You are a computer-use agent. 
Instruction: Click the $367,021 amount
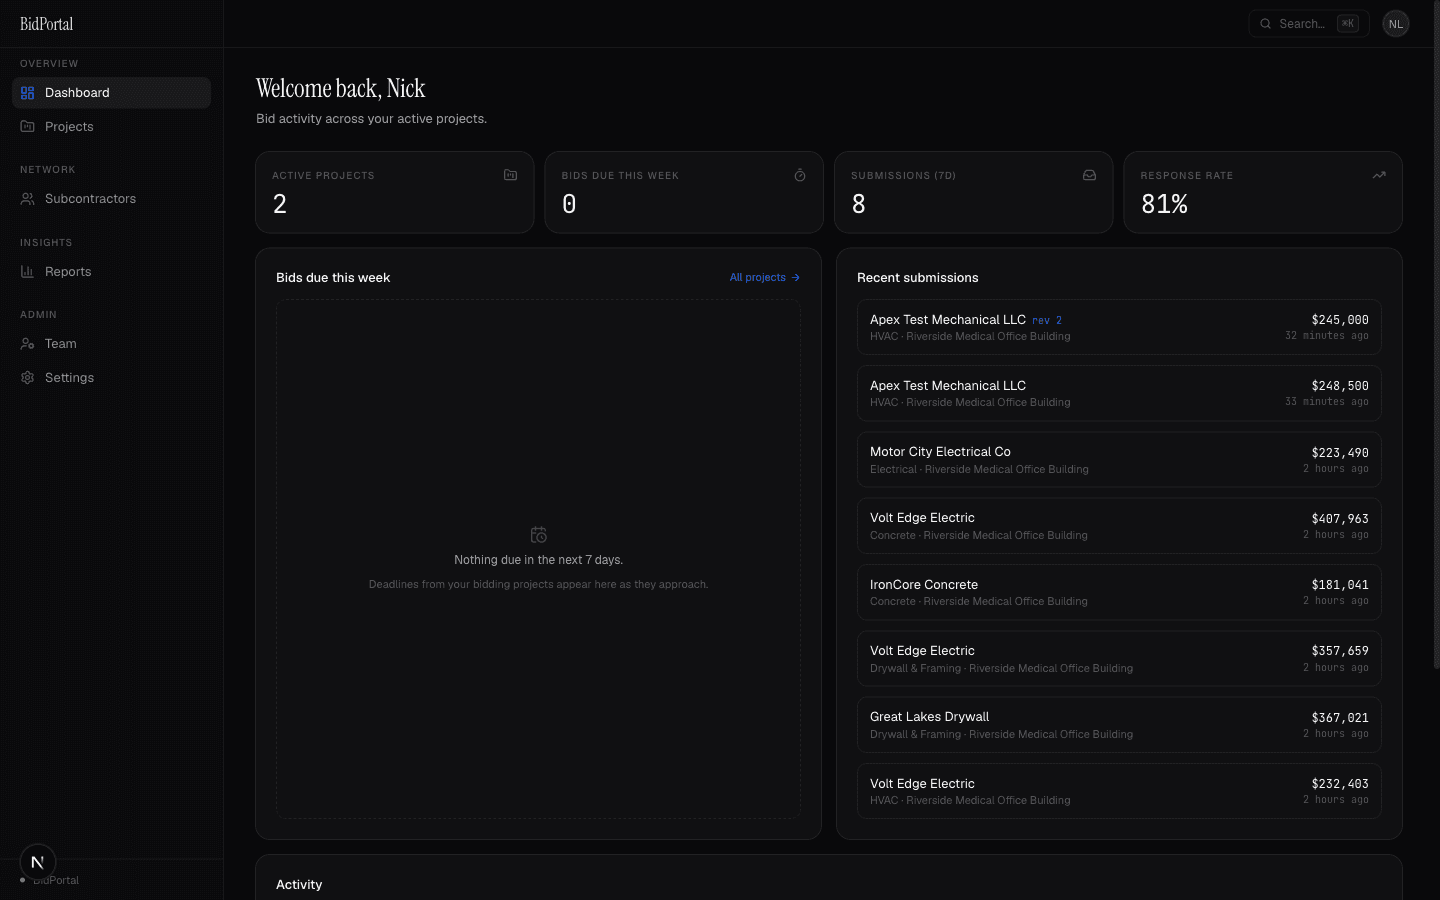[1340, 718]
